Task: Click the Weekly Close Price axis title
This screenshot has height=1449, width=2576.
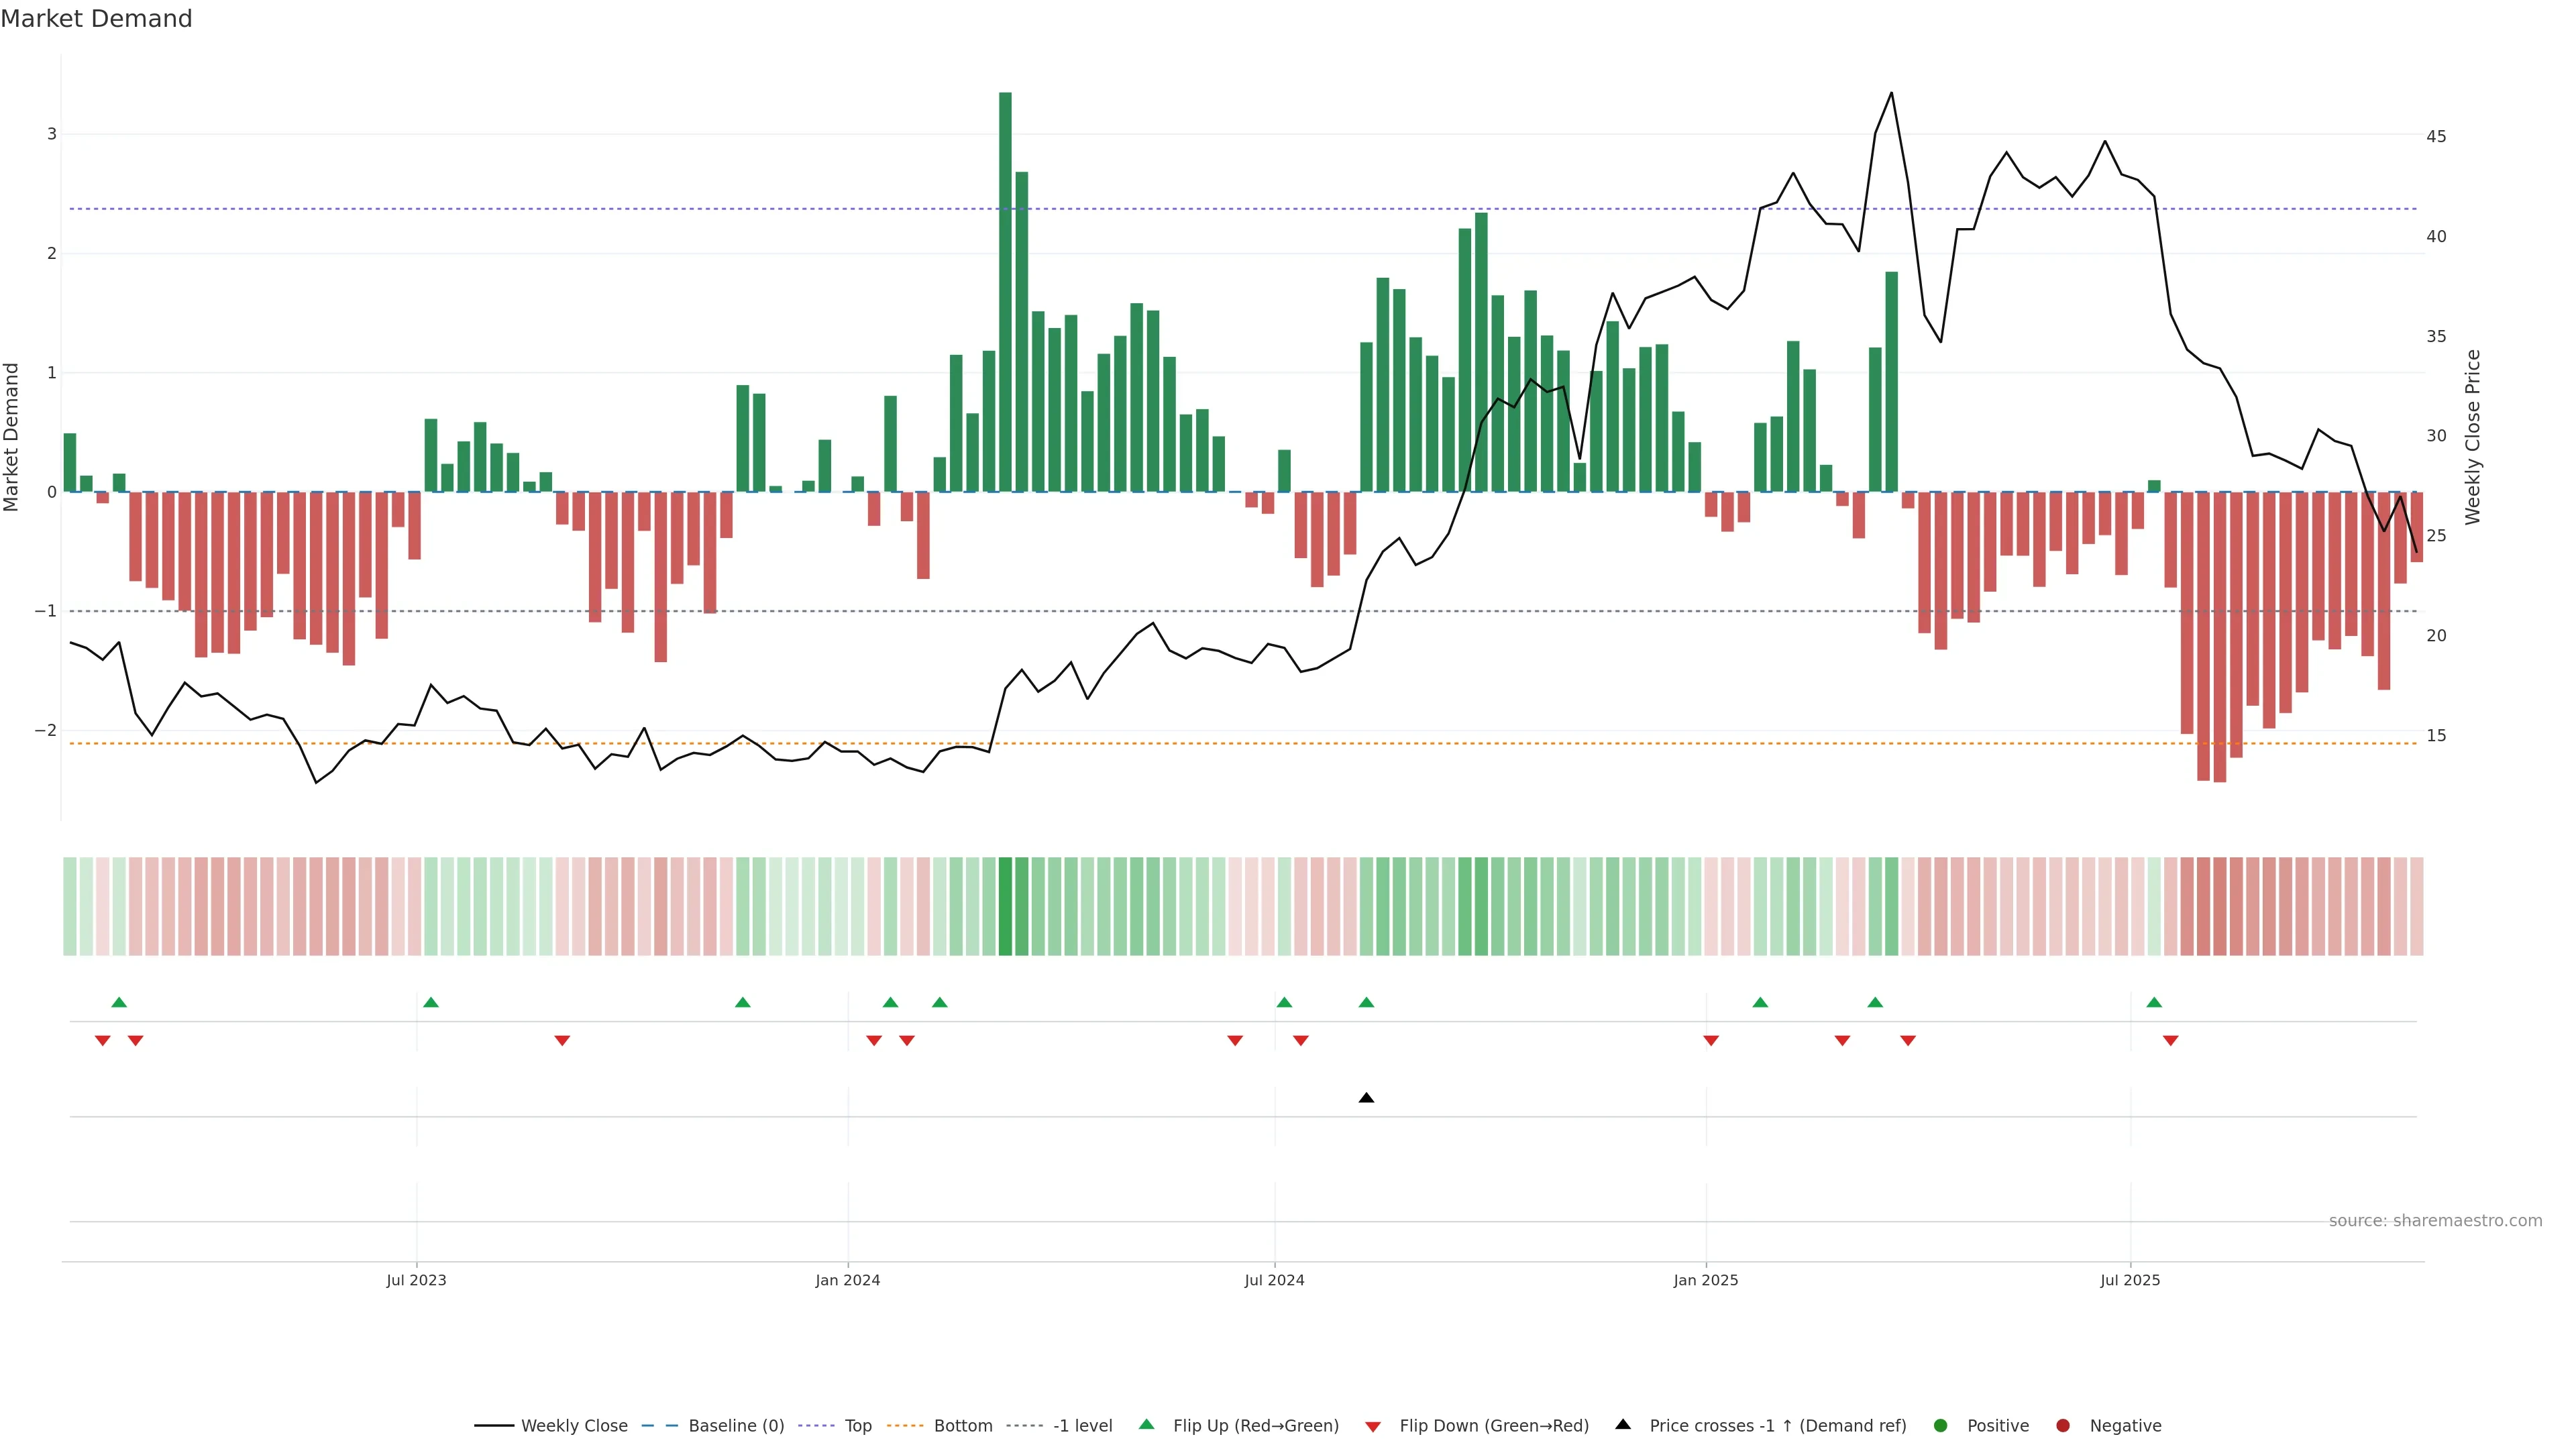Action: pos(2473,437)
